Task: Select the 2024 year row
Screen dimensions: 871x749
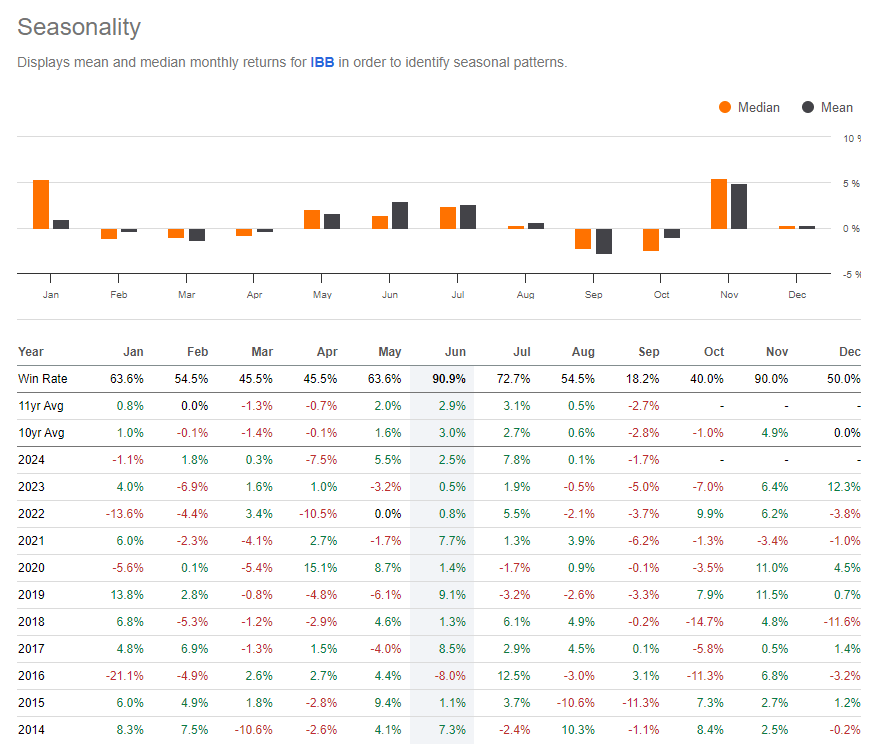Action: (x=31, y=460)
